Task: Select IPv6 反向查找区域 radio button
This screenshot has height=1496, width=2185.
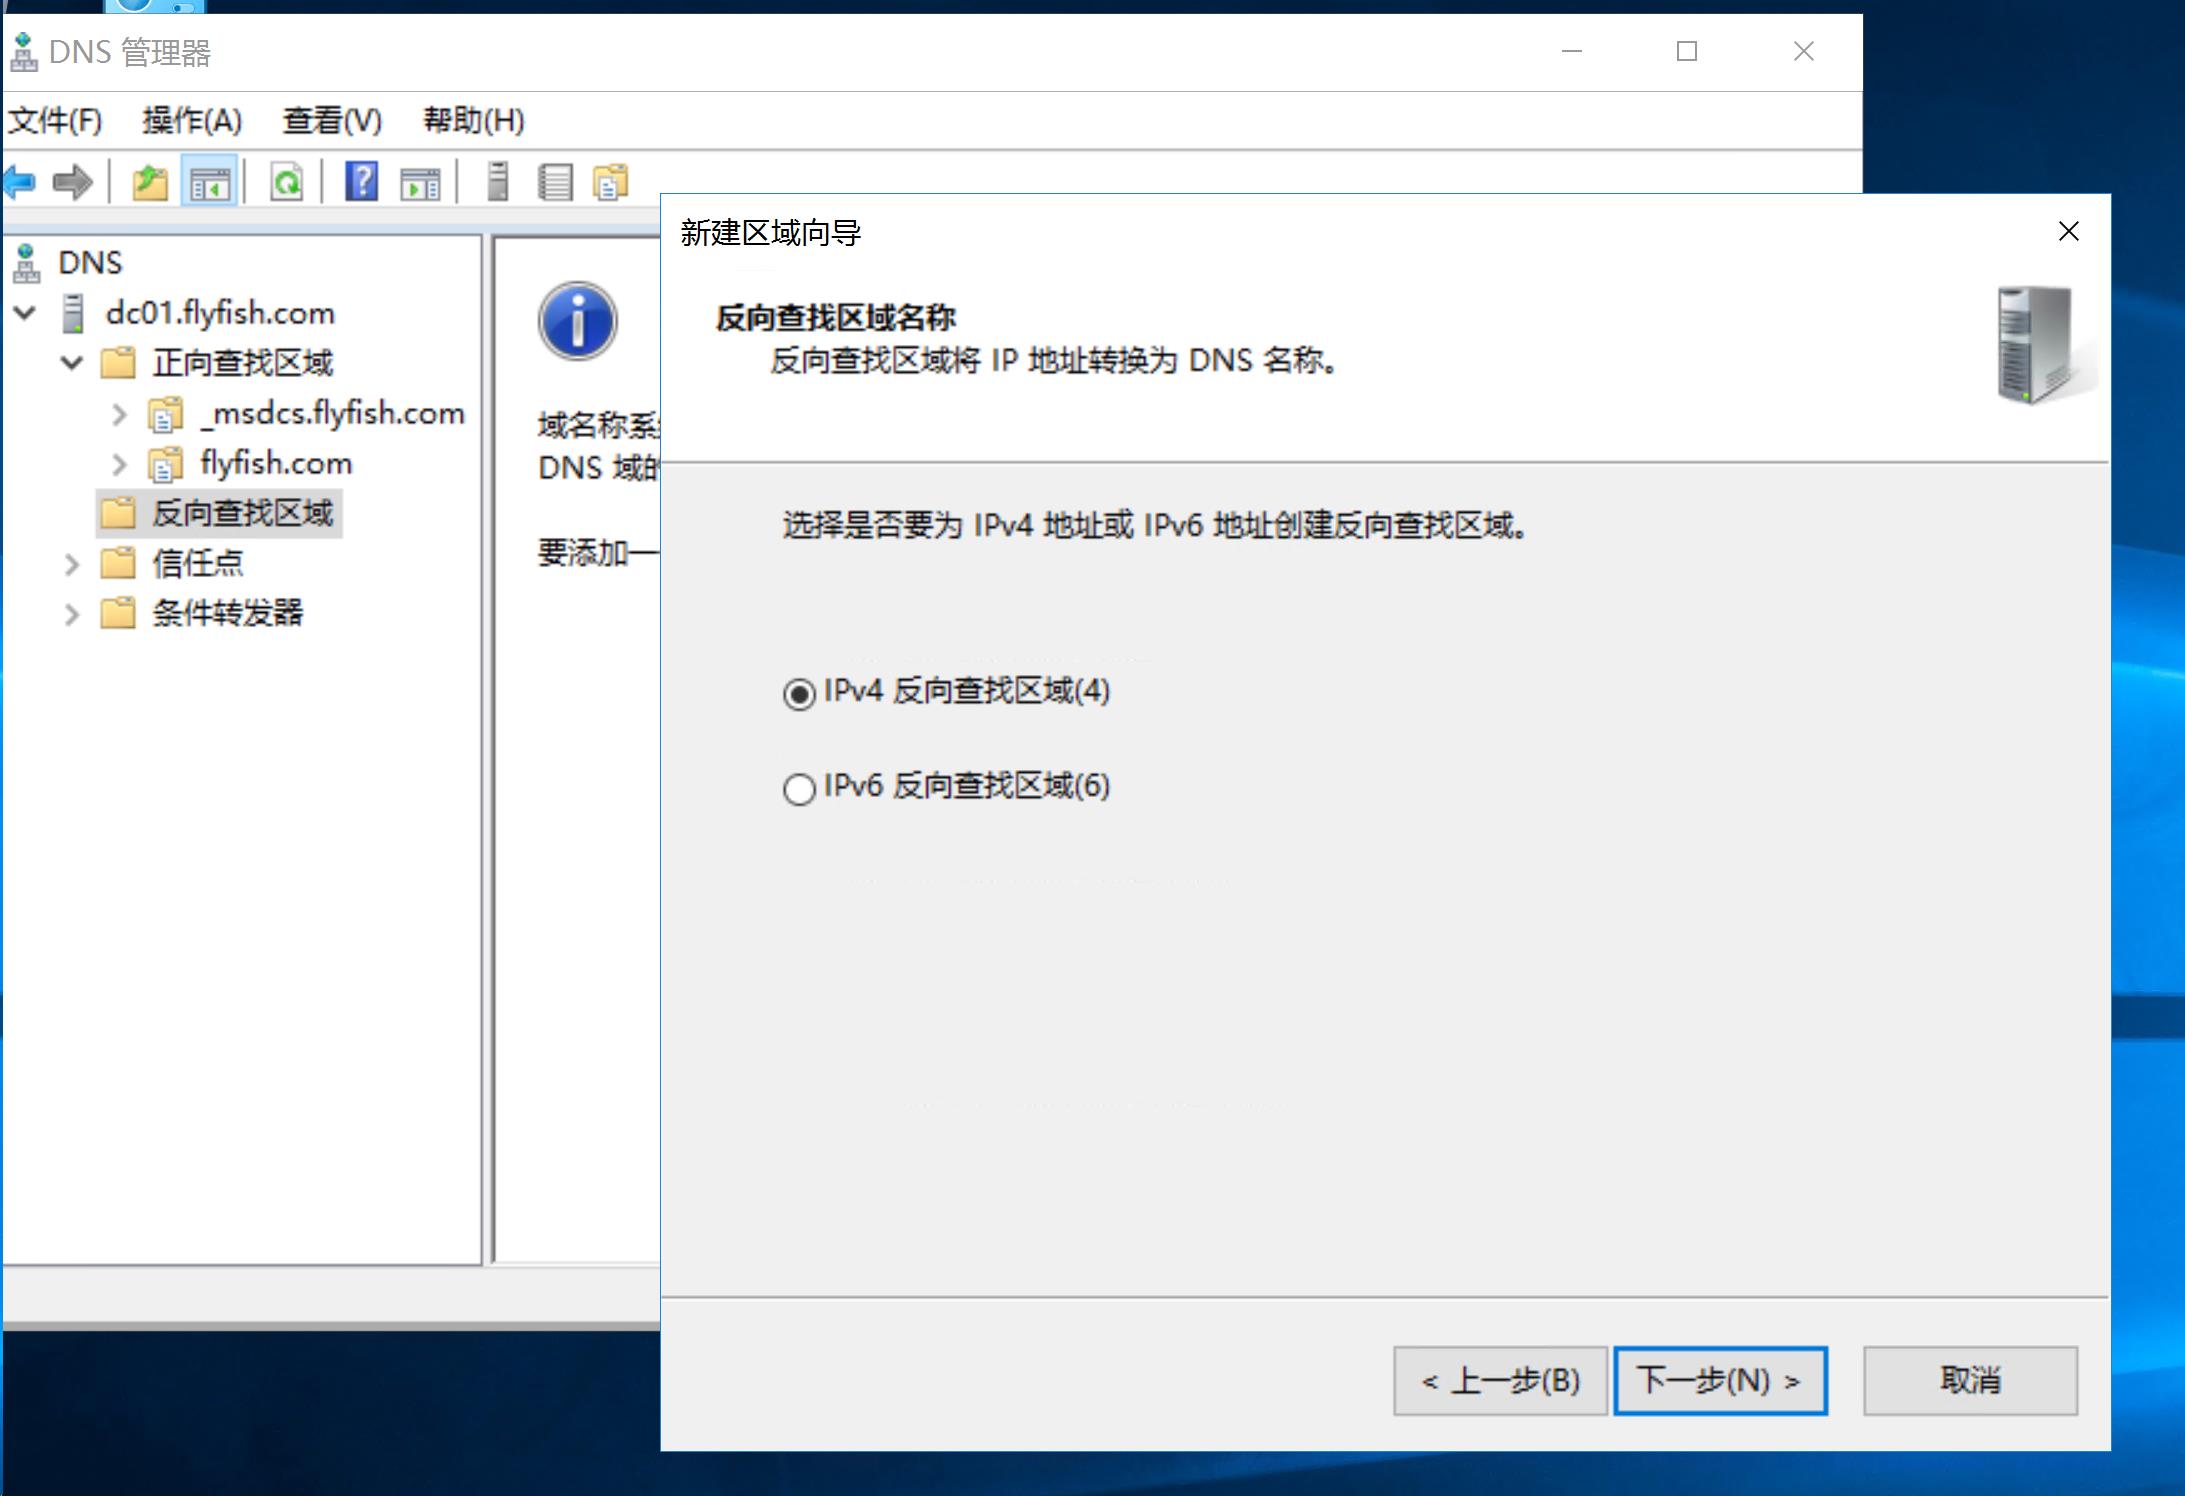Action: pos(799,789)
